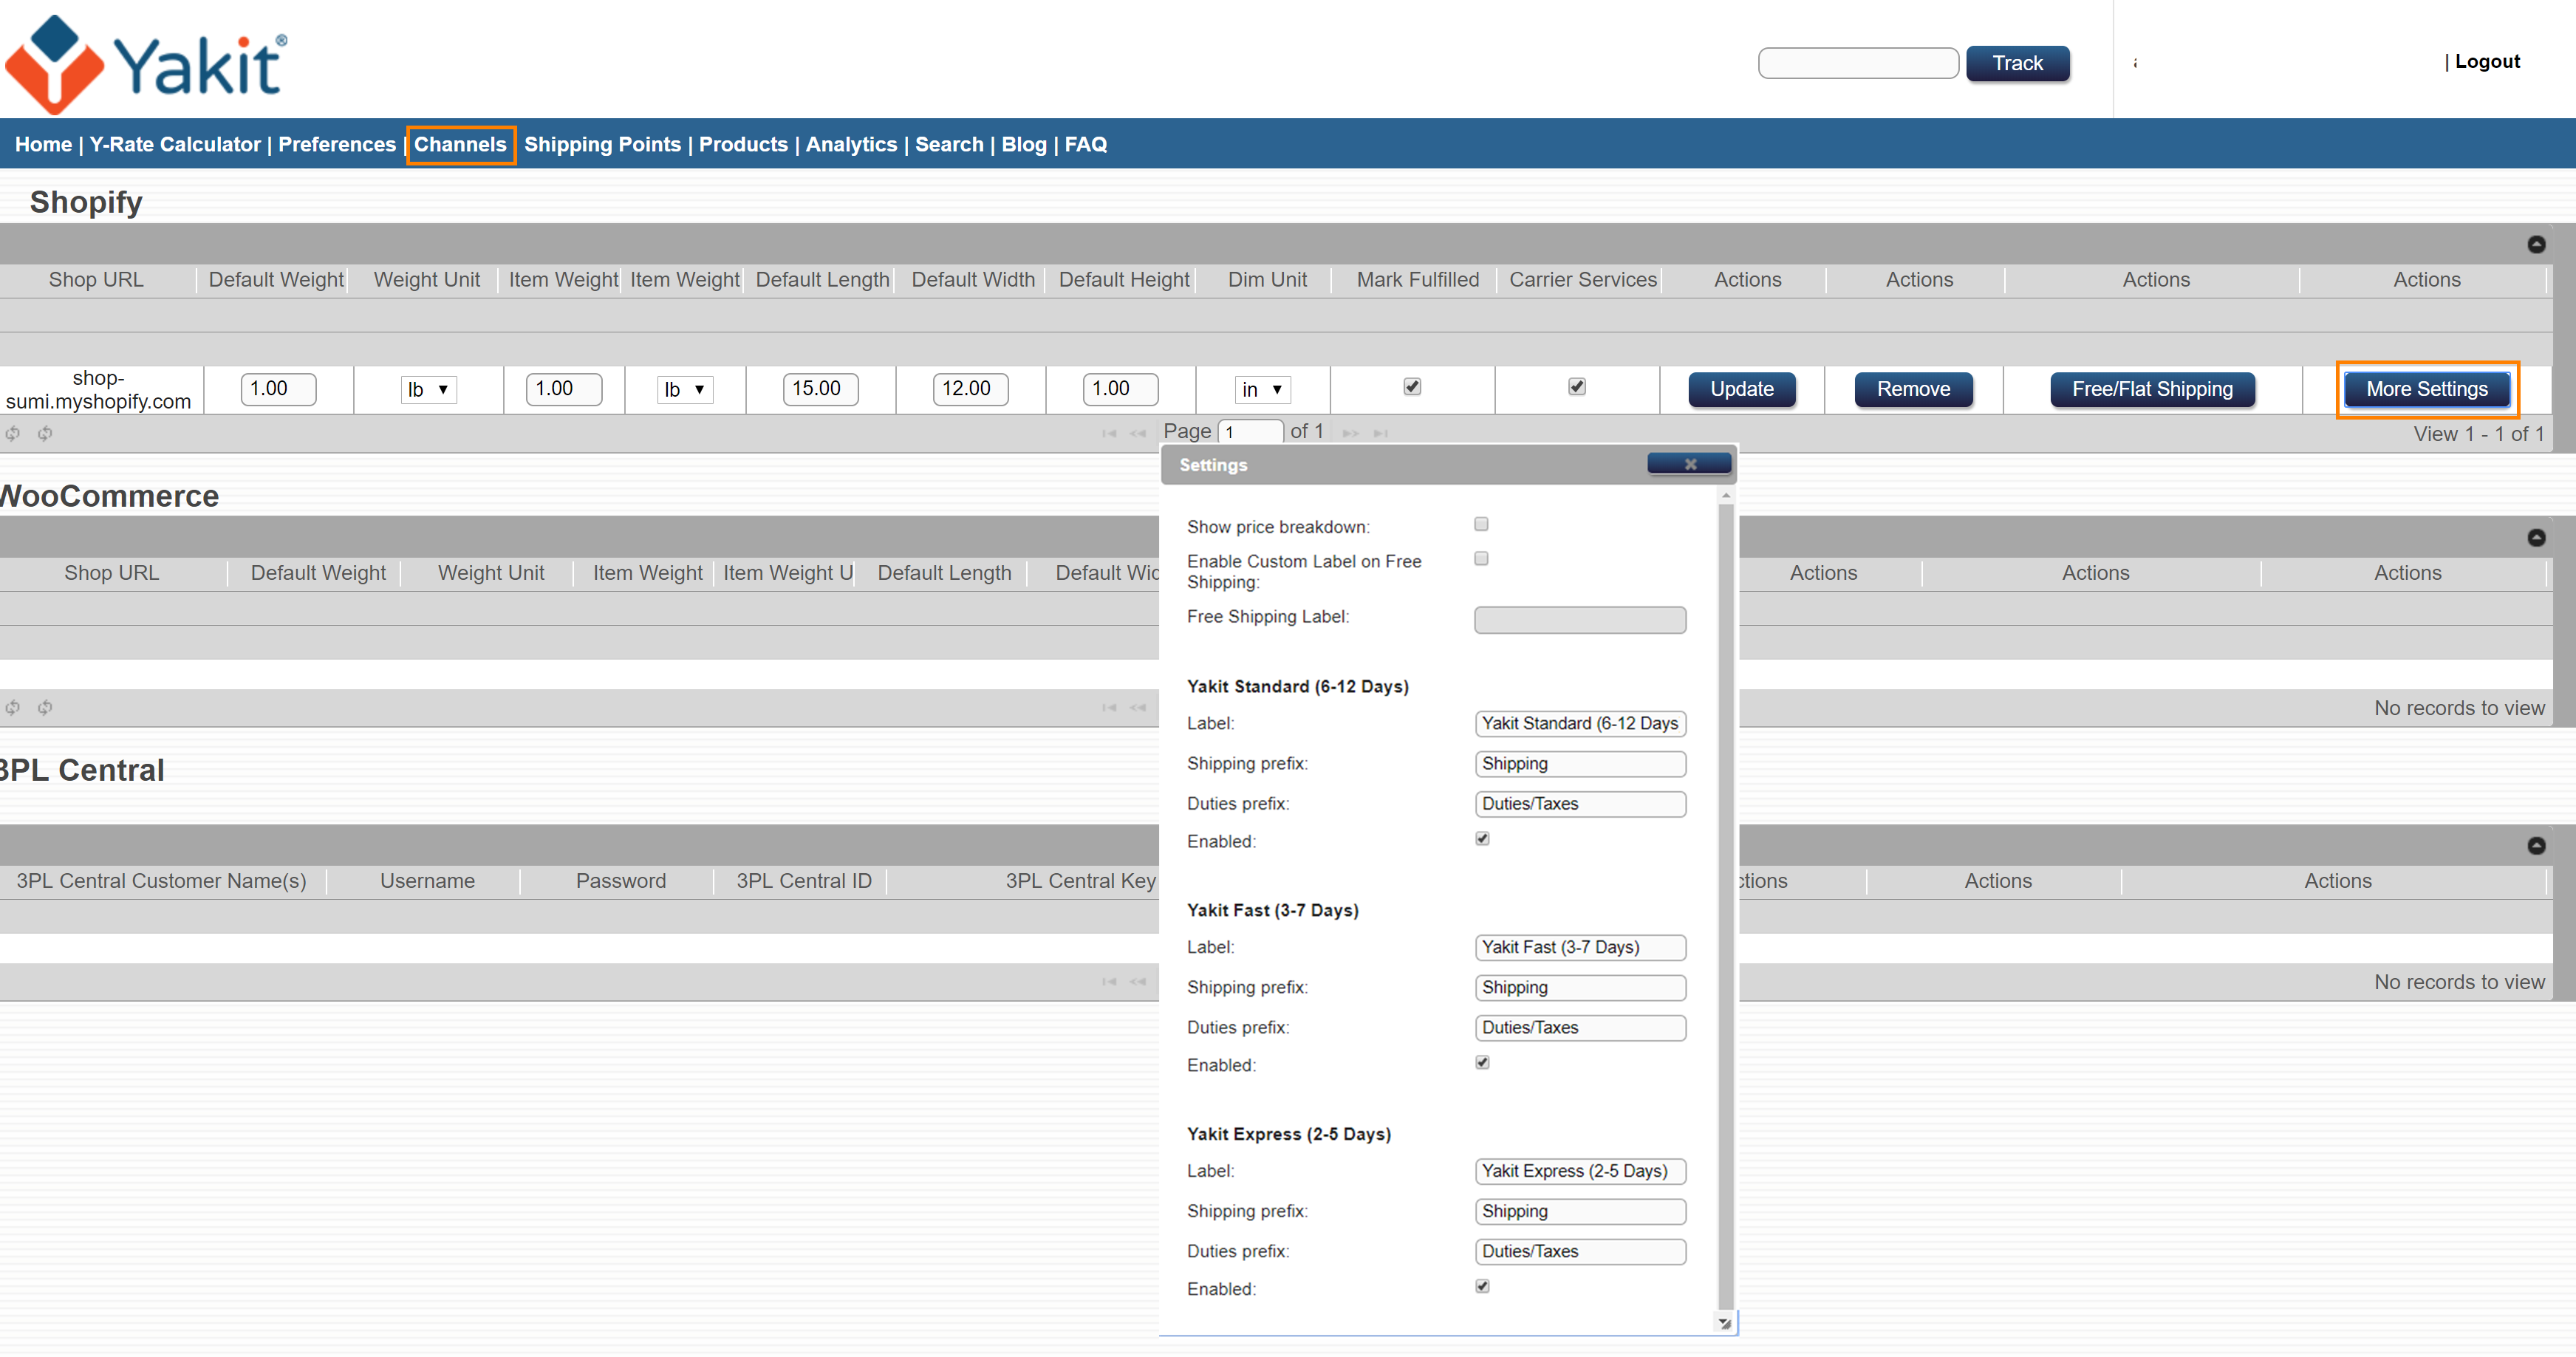Viewport: 2576px width, 1357px height.
Task: Check Enable Custom Label on Free Shipping
Action: tap(1481, 558)
